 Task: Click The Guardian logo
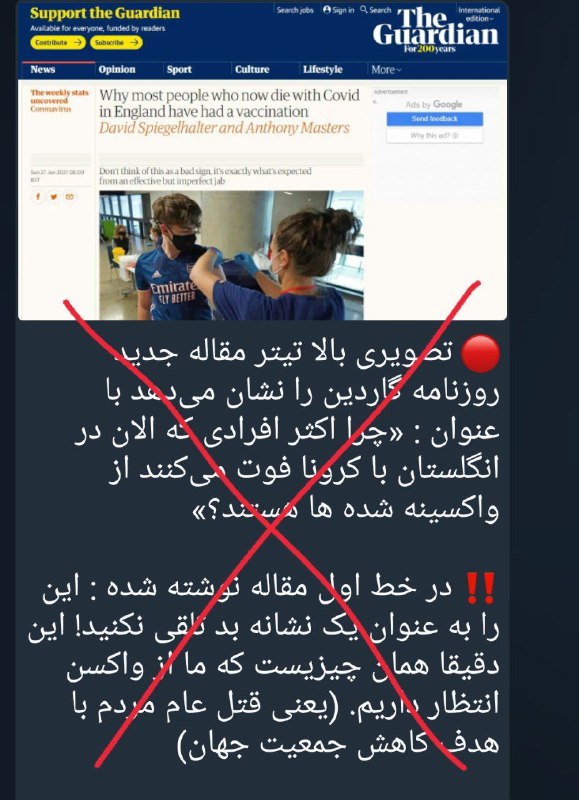[436, 30]
